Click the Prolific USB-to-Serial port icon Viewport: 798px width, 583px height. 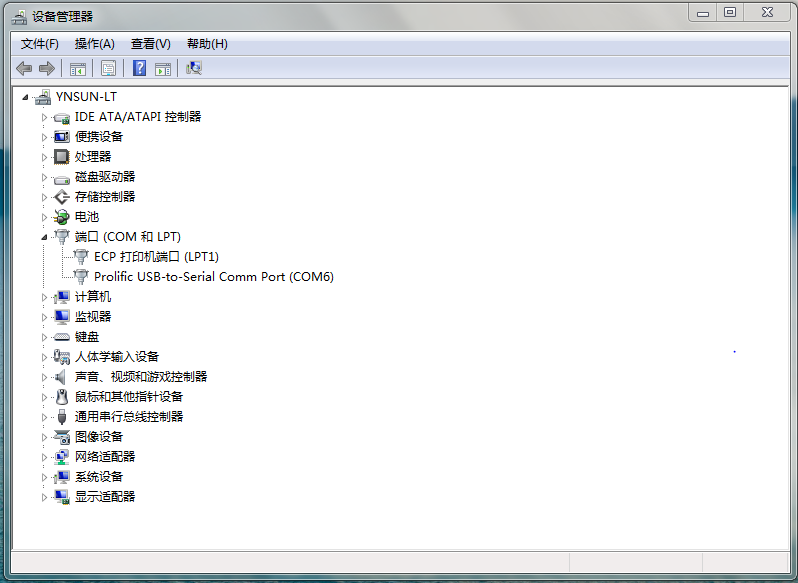(x=81, y=277)
